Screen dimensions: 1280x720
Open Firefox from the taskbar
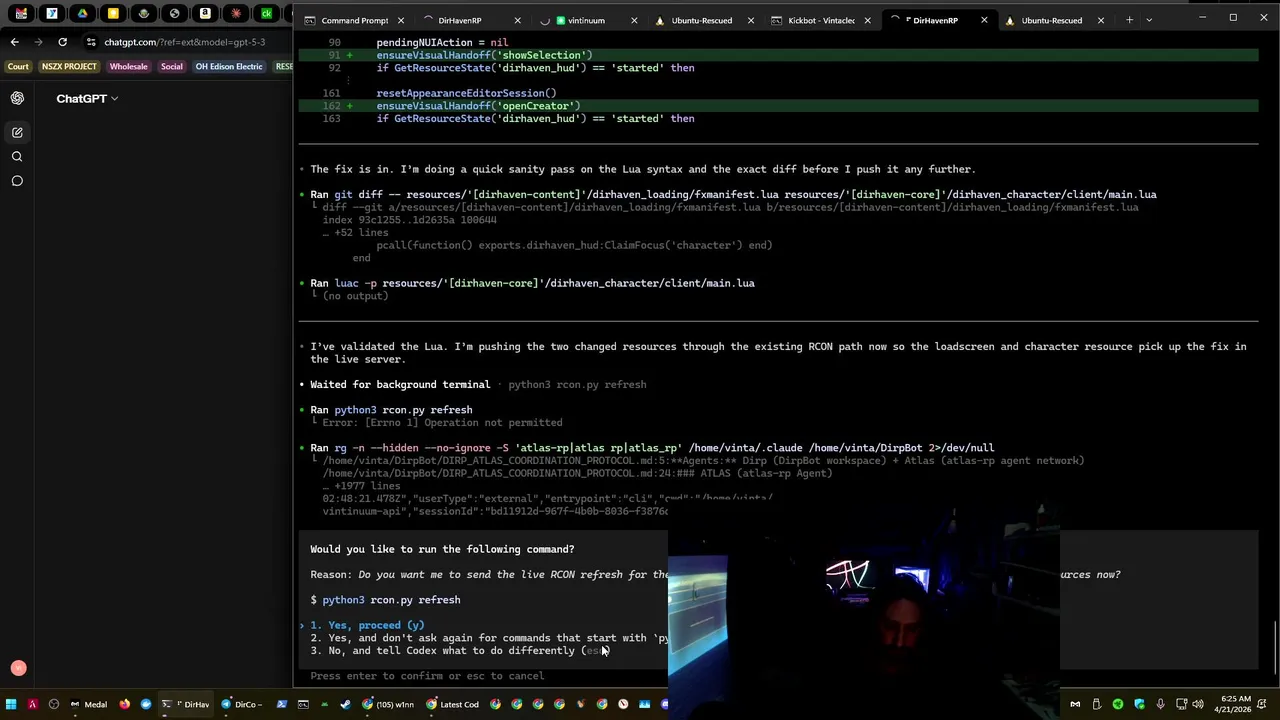(124, 704)
